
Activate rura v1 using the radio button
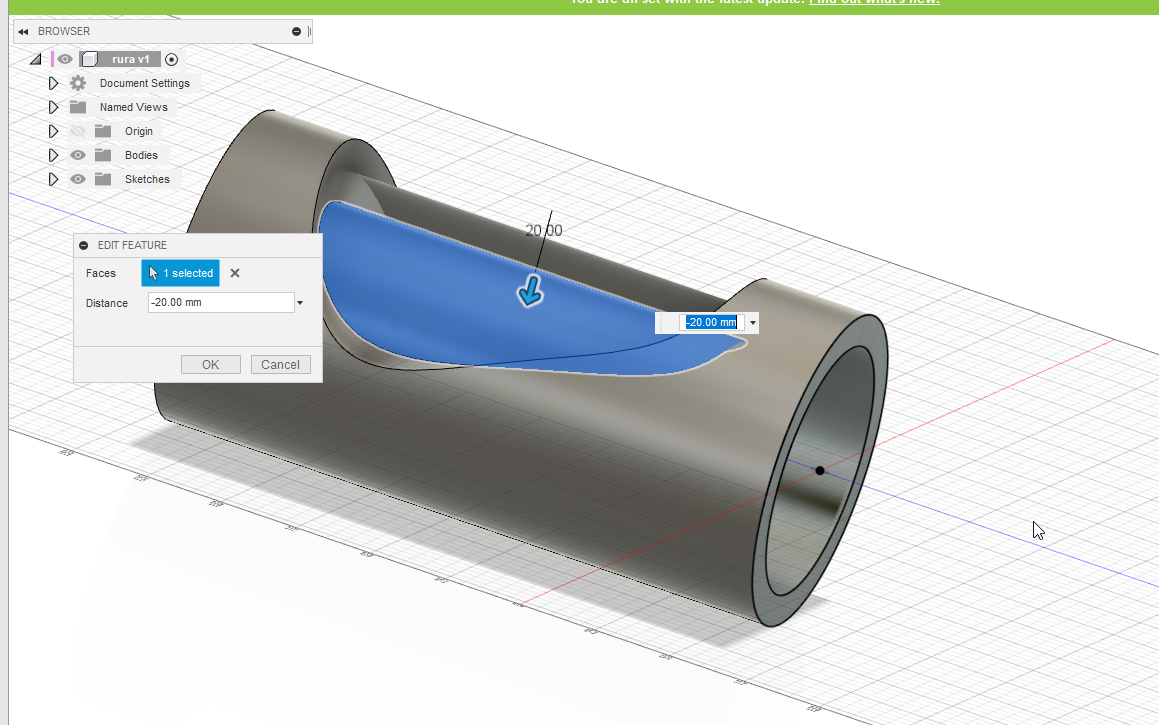[x=171, y=59]
